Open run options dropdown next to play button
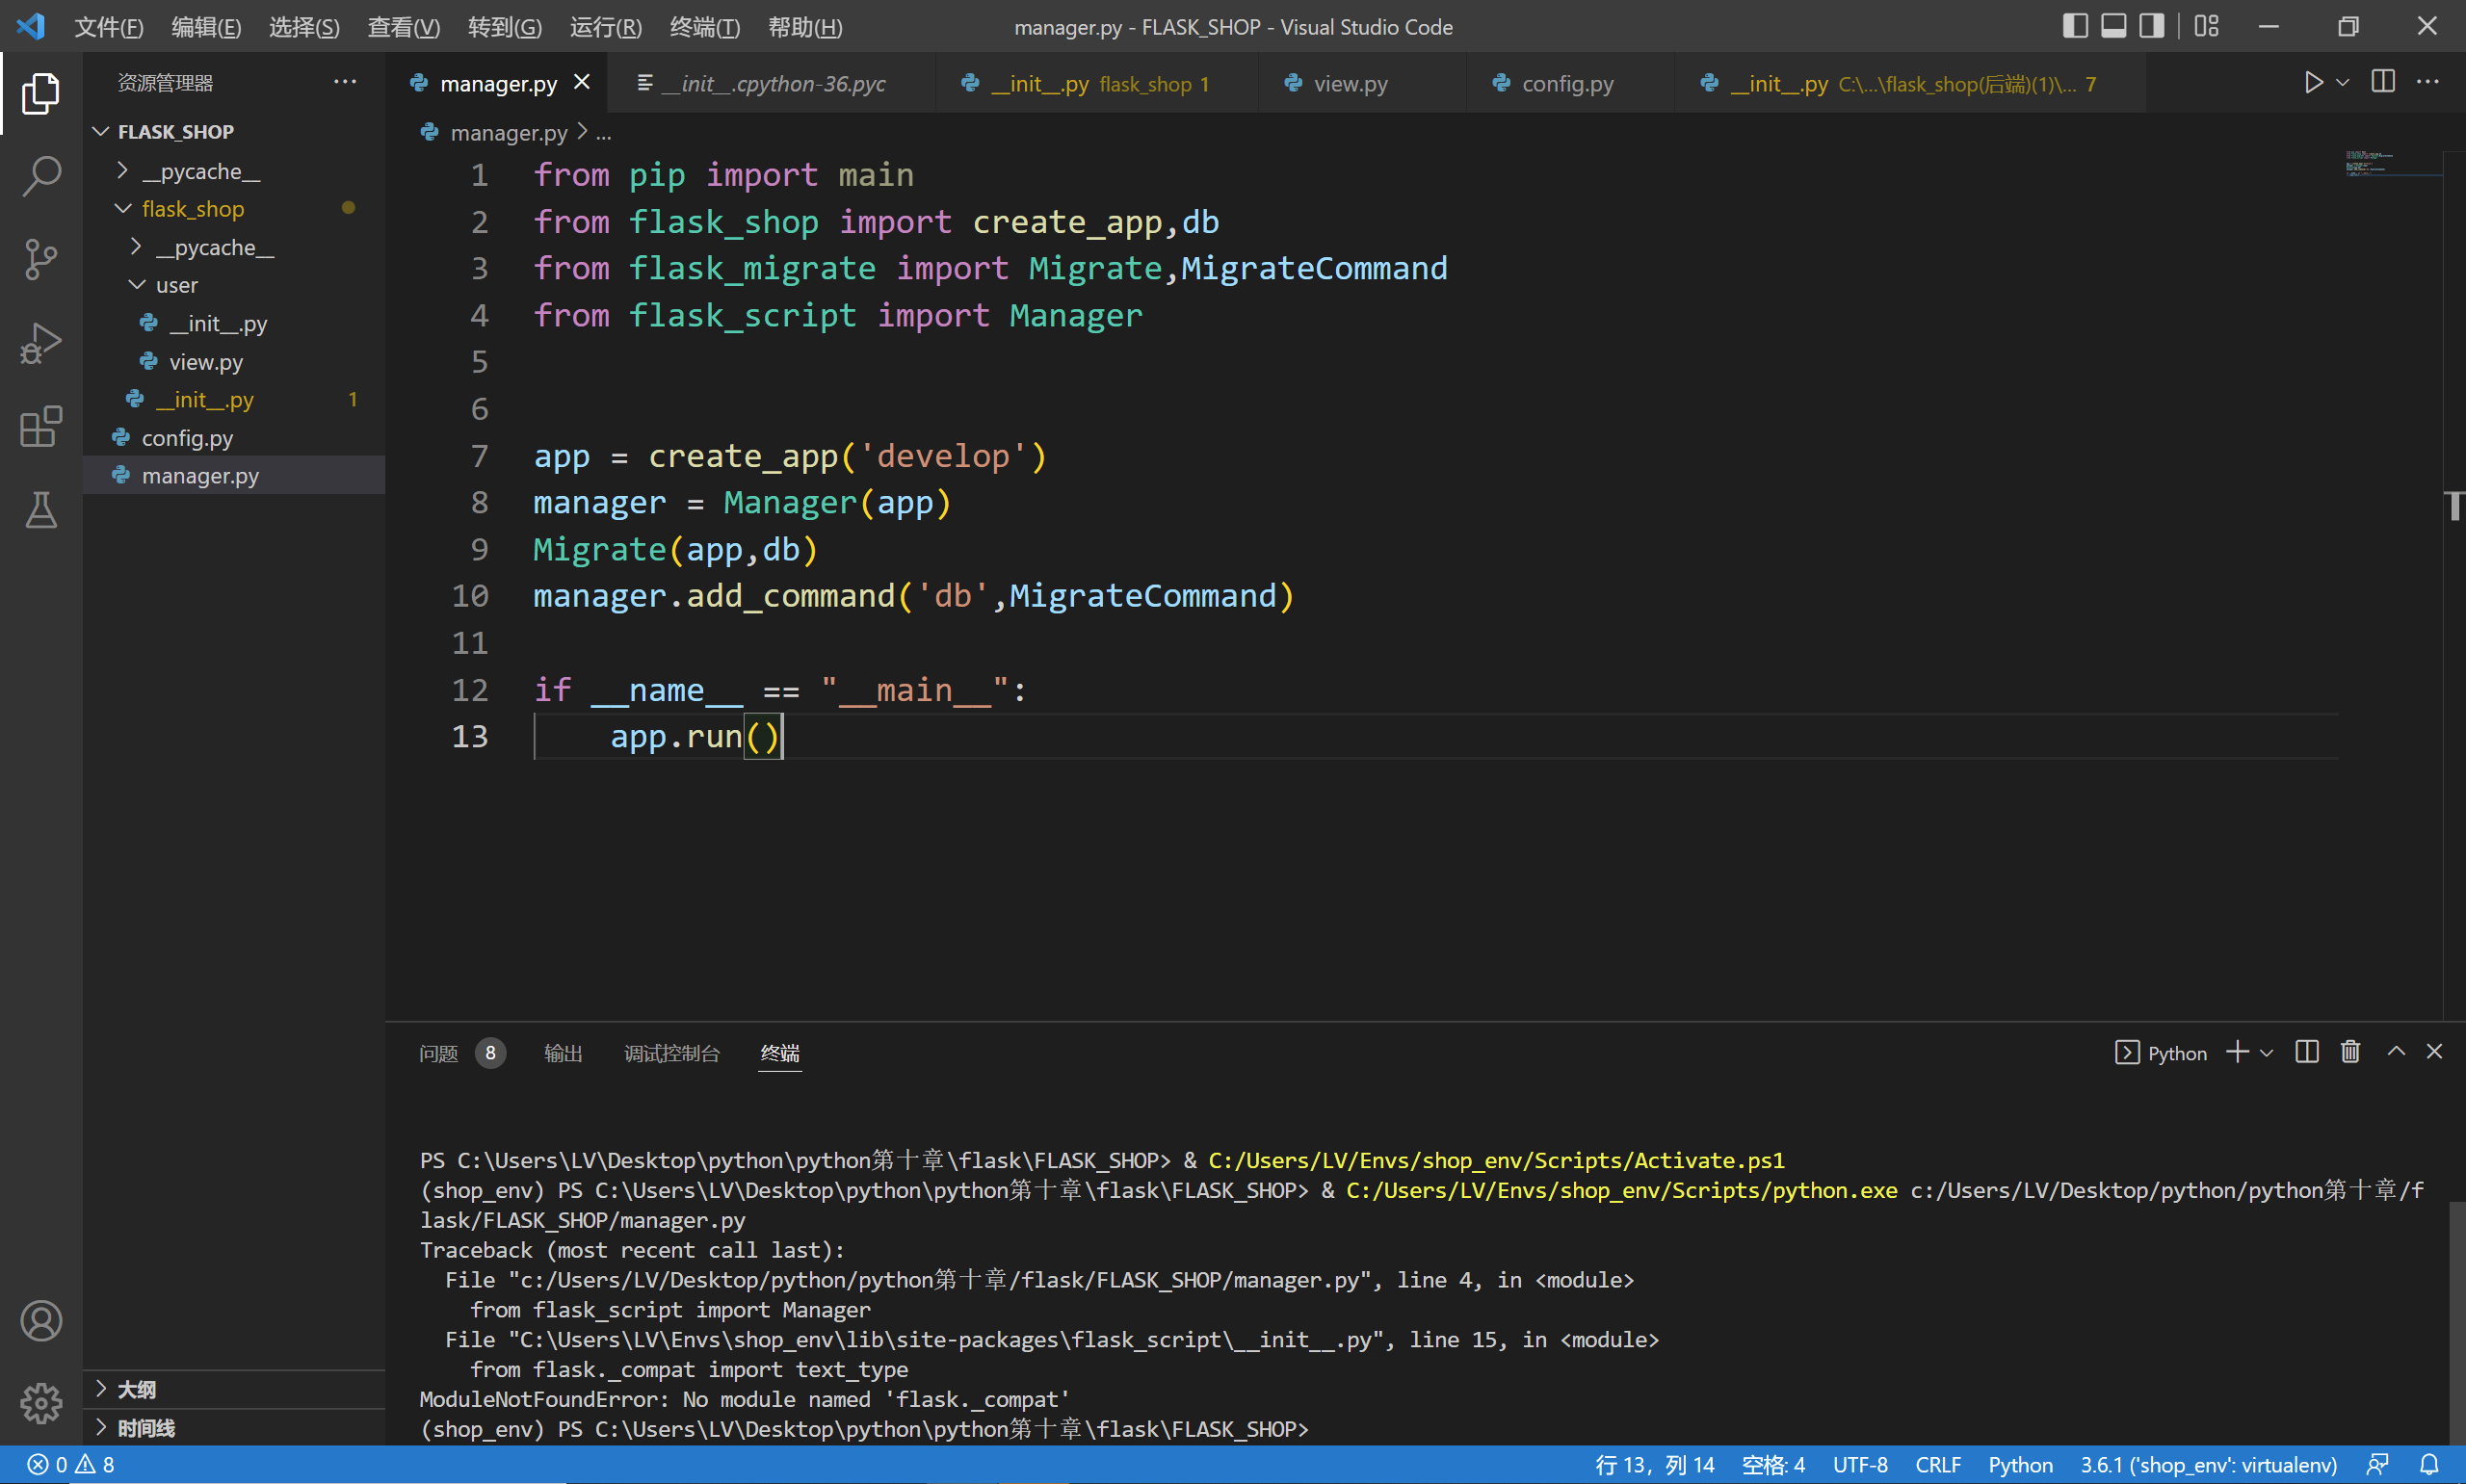Viewport: 2466px width, 1484px height. pyautogui.click(x=2342, y=83)
